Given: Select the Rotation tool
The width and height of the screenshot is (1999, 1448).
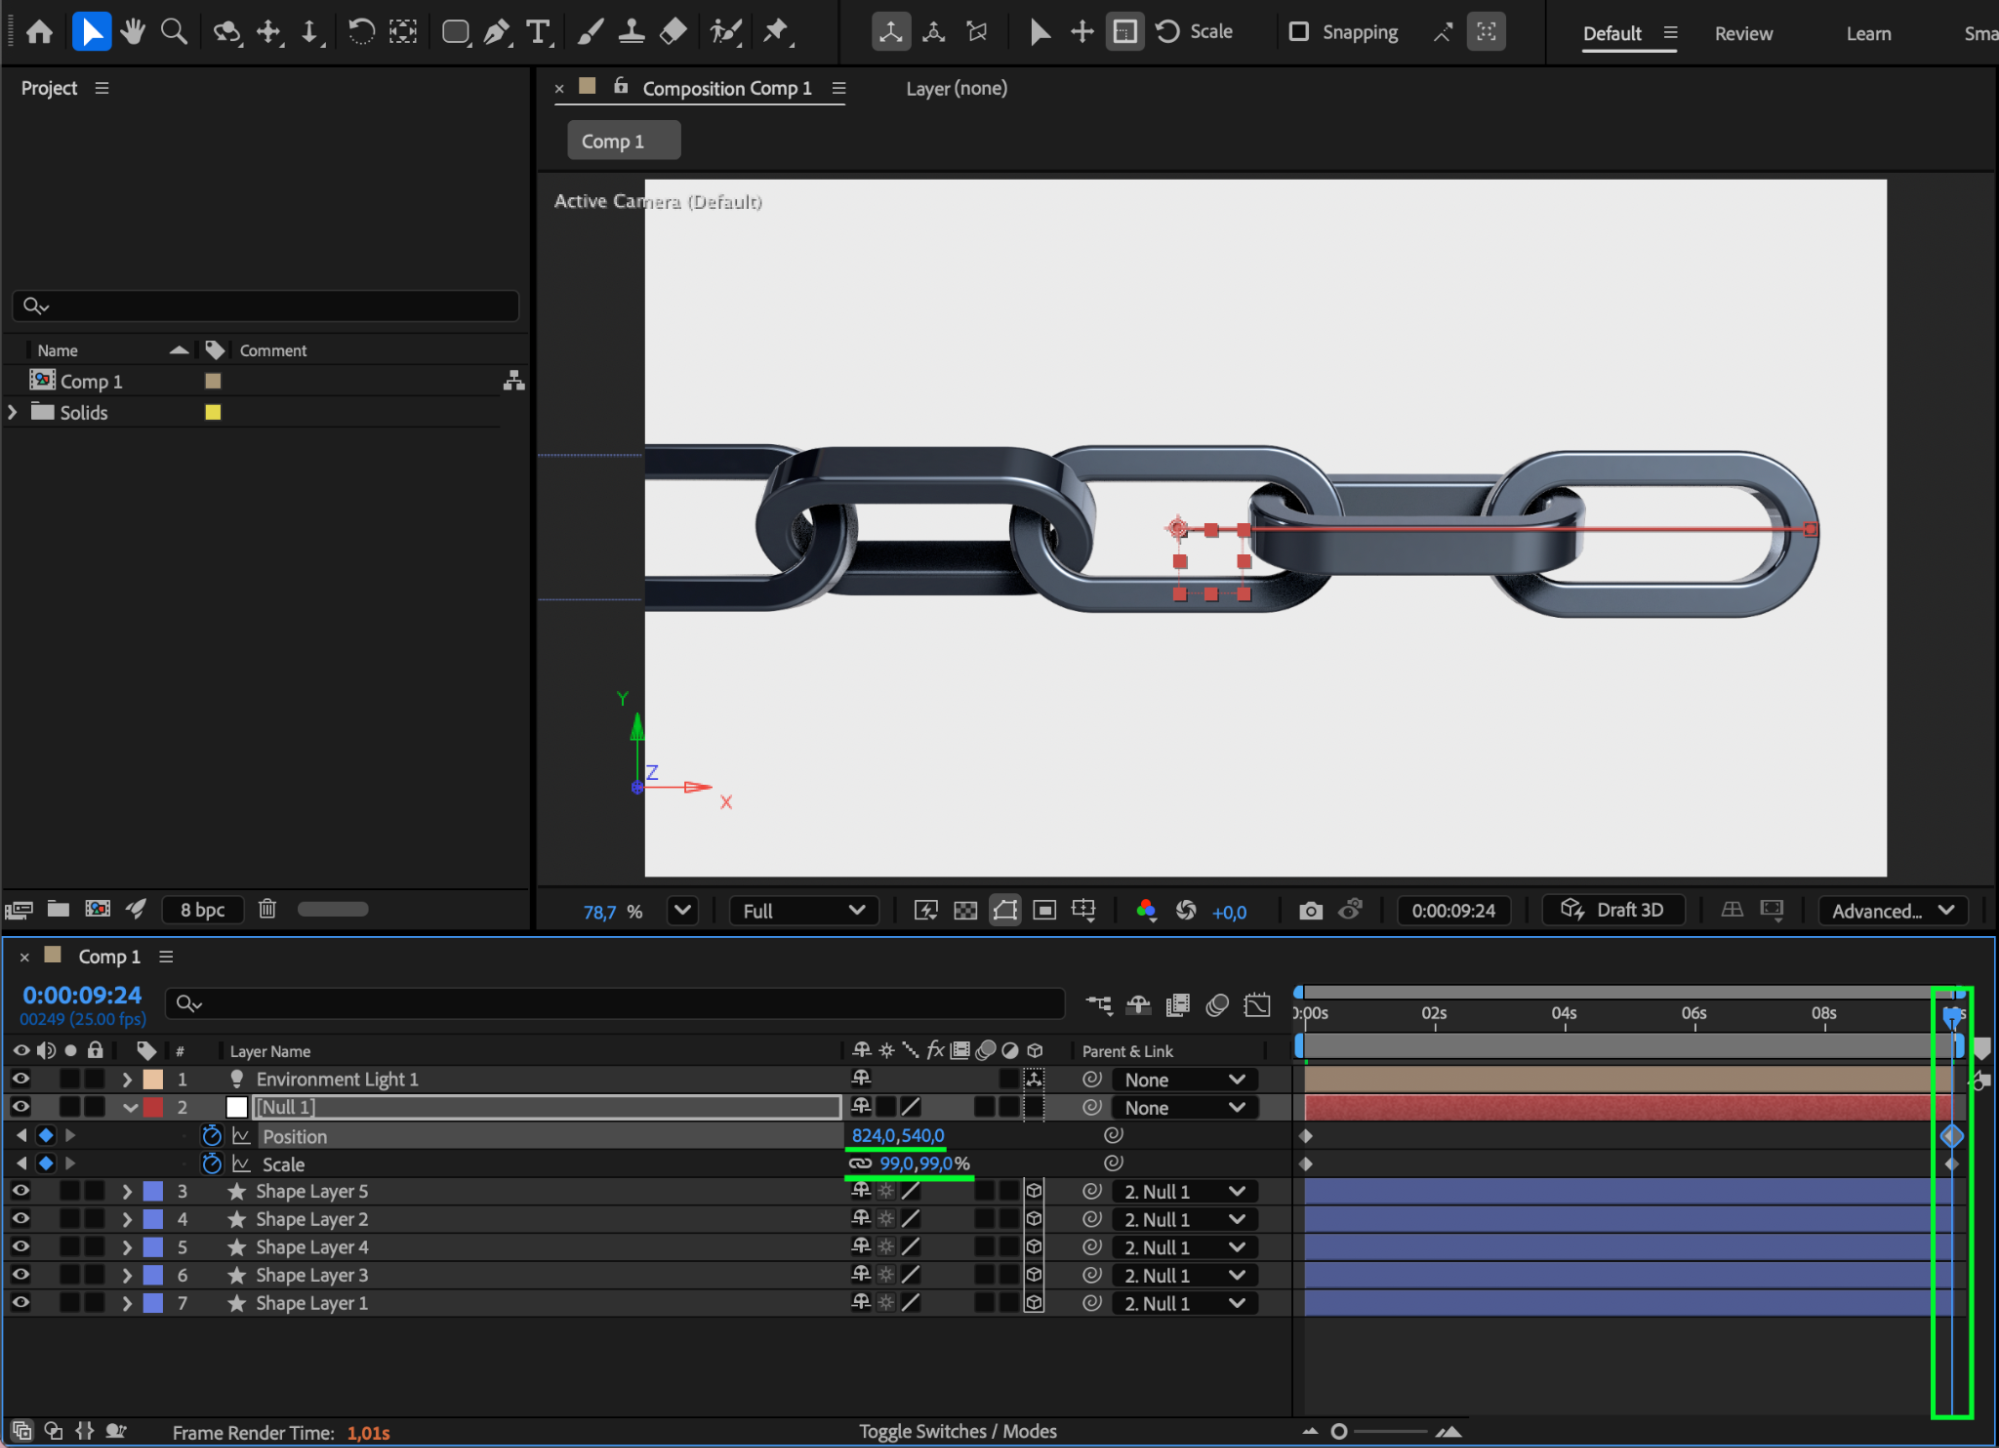Looking at the screenshot, I should [x=361, y=32].
